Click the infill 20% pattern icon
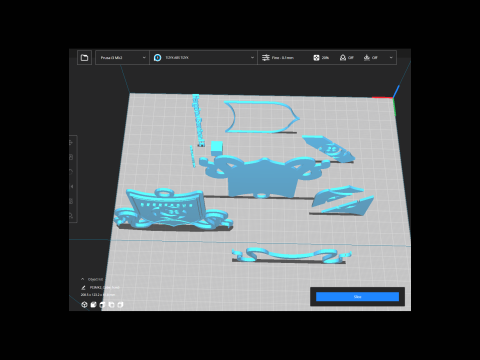The width and height of the screenshot is (480, 360). [x=316, y=58]
